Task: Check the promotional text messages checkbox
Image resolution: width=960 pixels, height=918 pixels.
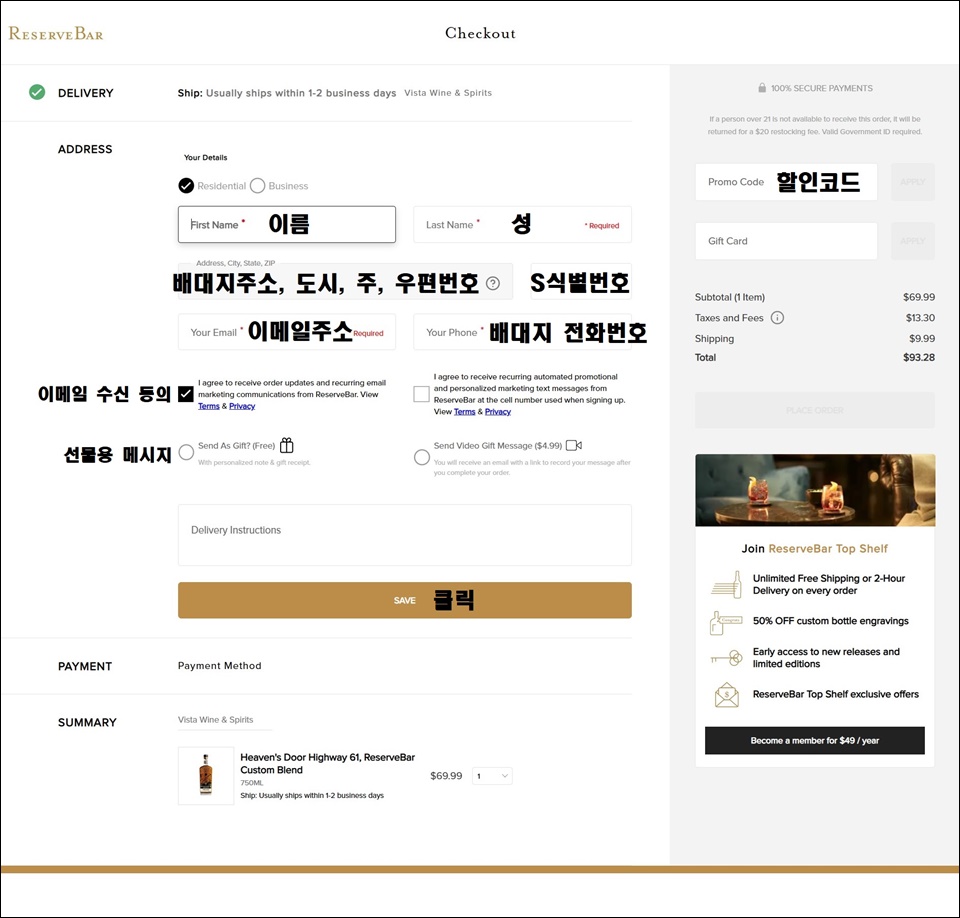Action: pyautogui.click(x=421, y=394)
